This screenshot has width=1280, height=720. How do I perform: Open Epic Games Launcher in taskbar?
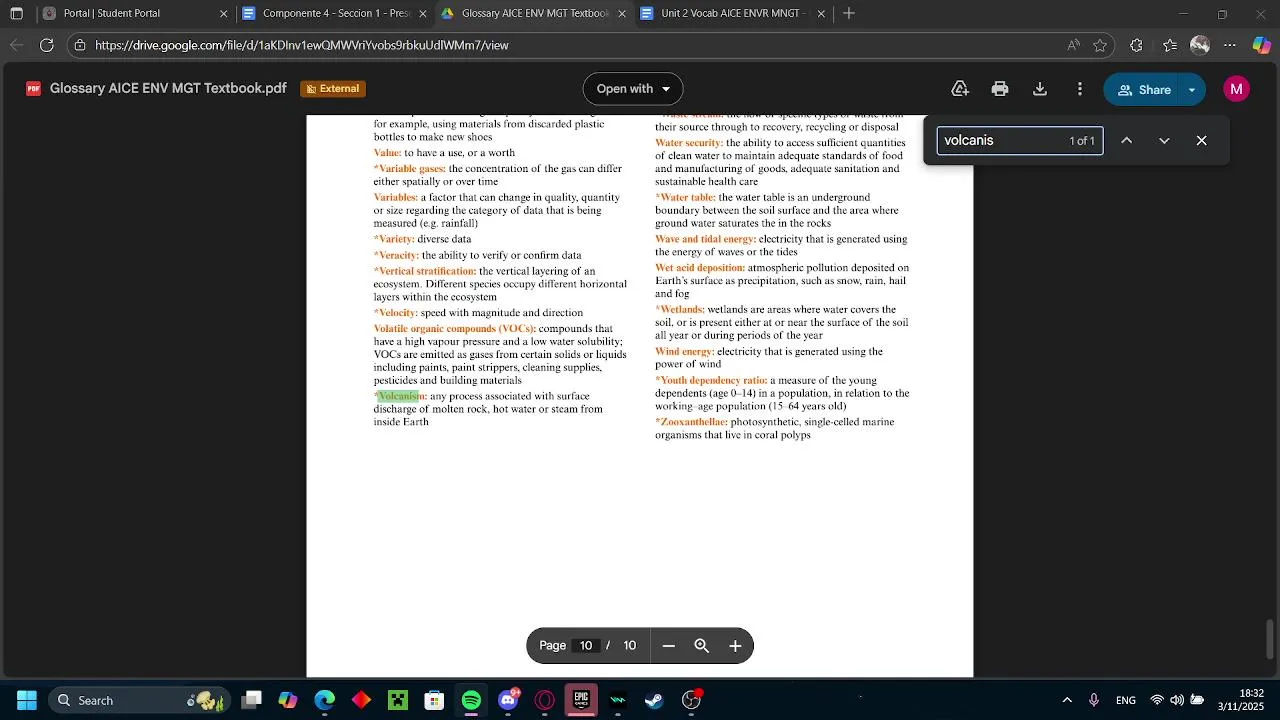pyautogui.click(x=581, y=700)
